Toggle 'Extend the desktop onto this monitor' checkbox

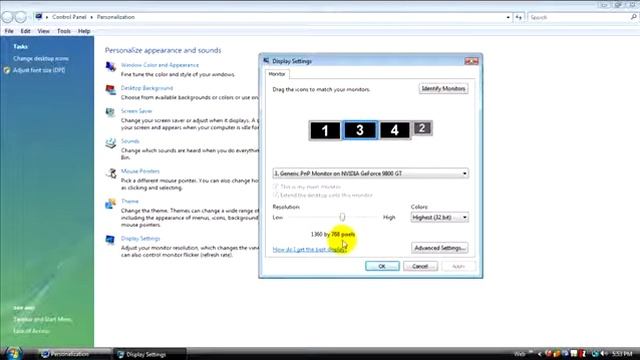click(276, 195)
